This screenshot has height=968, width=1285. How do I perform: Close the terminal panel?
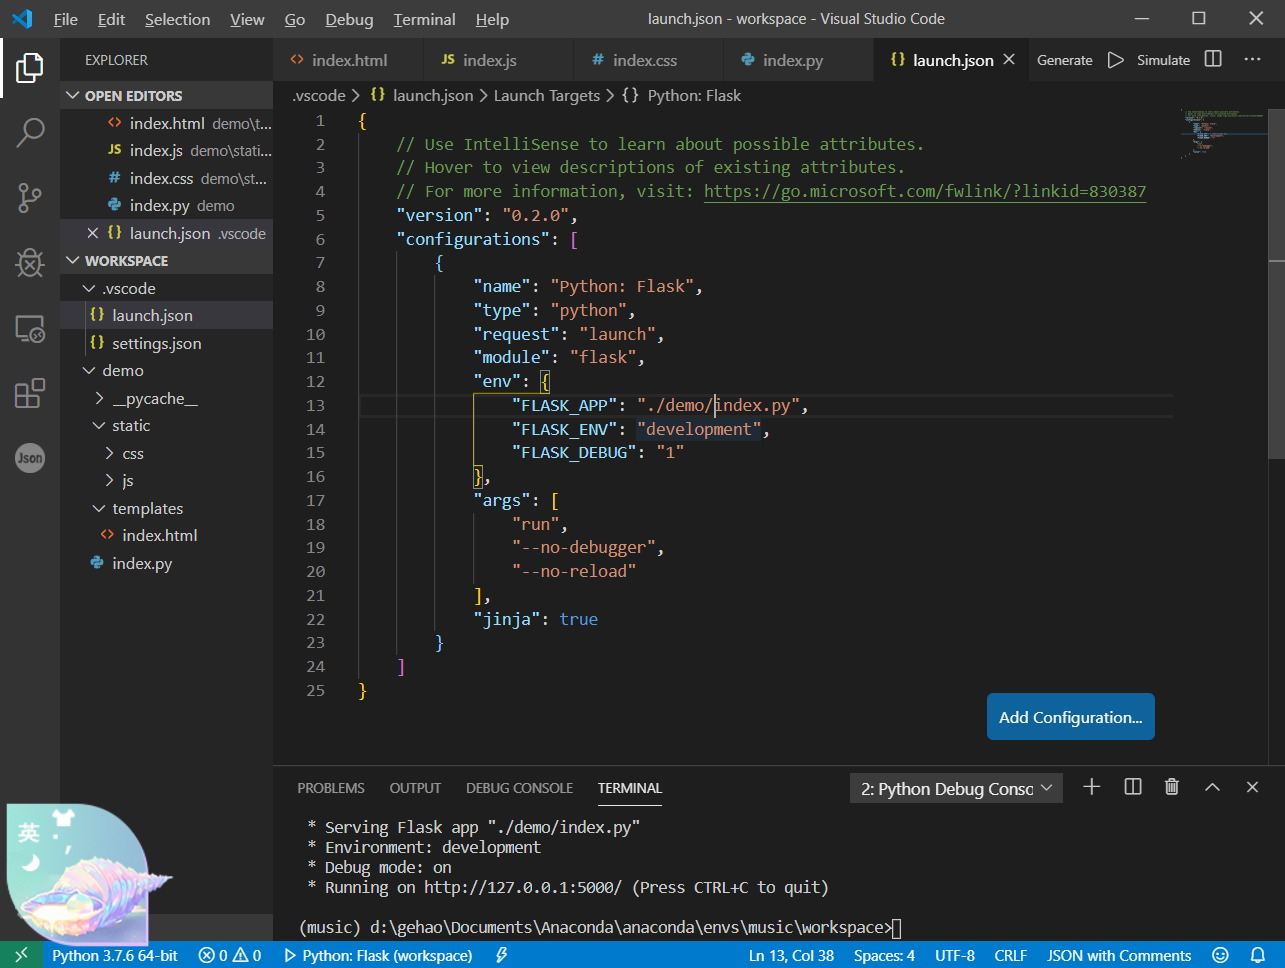(1252, 787)
